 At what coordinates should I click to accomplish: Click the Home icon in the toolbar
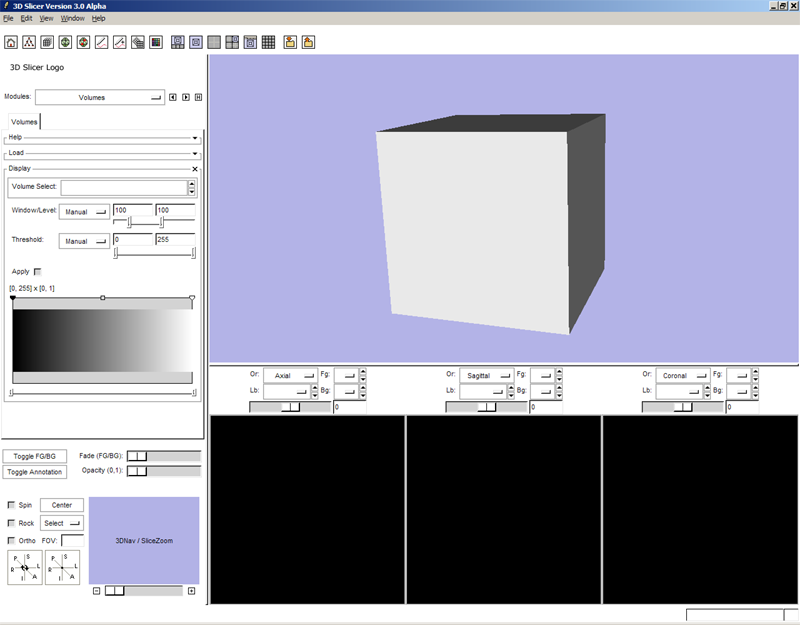[12, 42]
